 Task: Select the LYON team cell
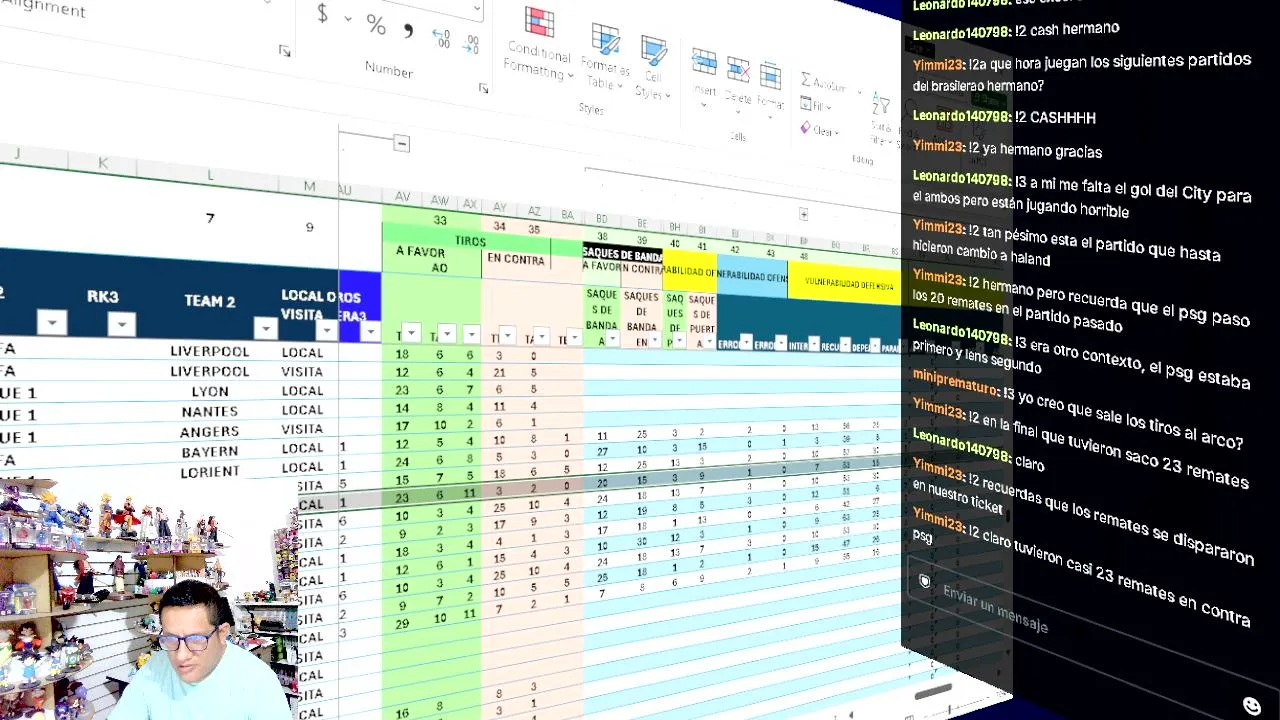click(x=210, y=391)
